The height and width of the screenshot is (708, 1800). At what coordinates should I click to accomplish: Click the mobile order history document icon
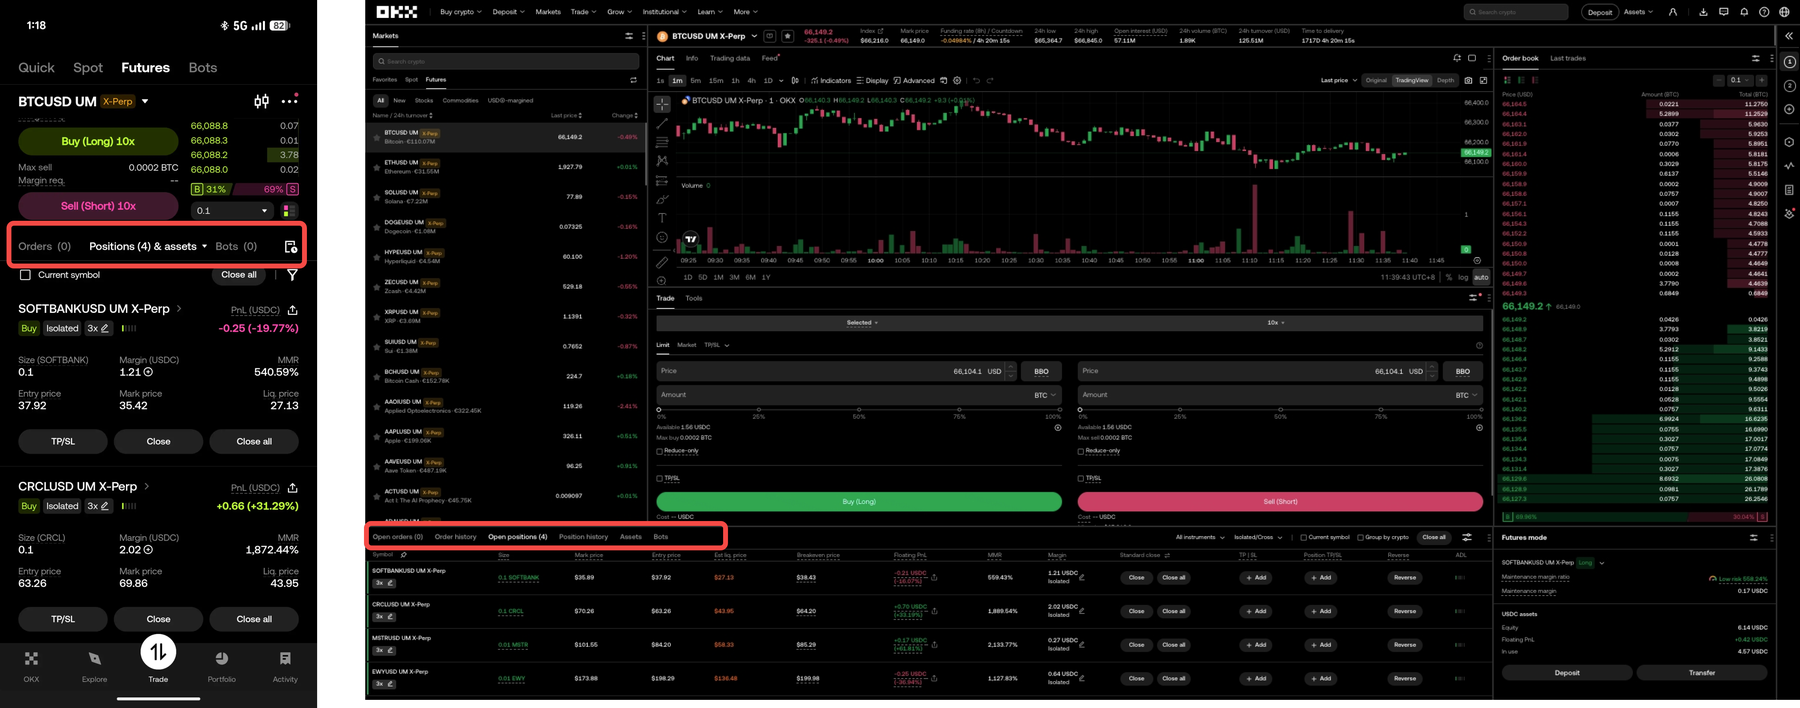click(290, 246)
